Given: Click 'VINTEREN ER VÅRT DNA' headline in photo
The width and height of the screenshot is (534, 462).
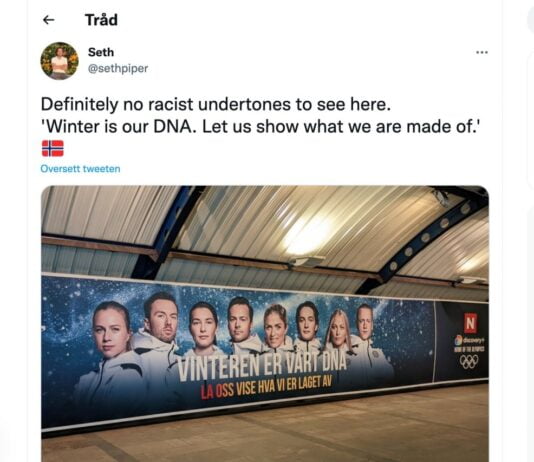Looking at the screenshot, I should click(x=262, y=366).
